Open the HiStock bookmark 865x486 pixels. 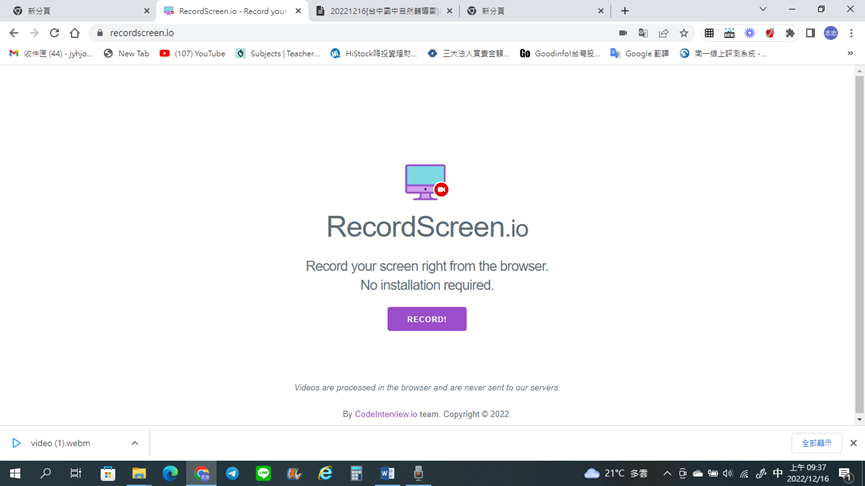(x=373, y=54)
